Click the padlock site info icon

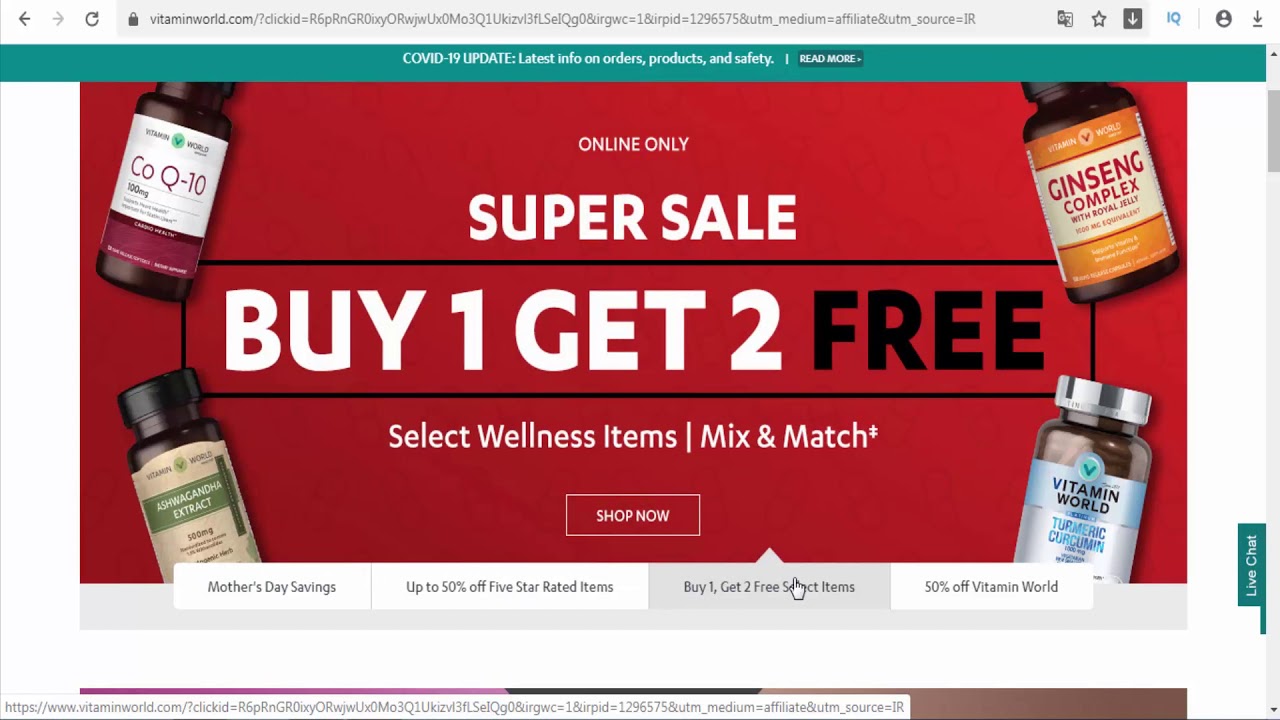[x=133, y=19]
